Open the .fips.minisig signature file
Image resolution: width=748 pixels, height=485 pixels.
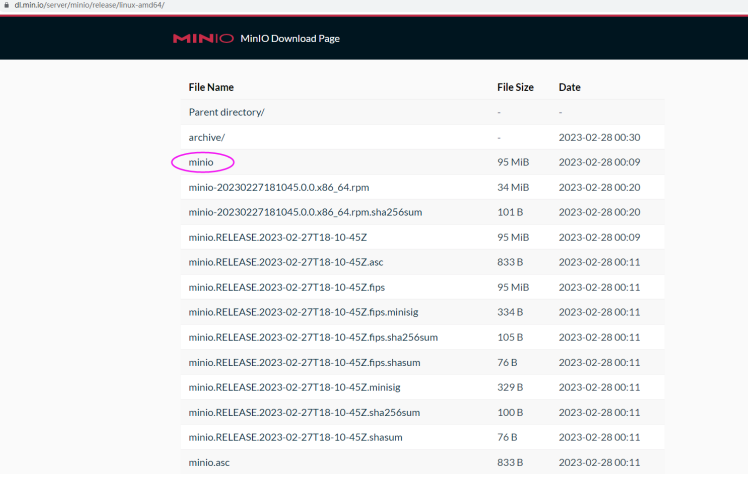tap(305, 312)
